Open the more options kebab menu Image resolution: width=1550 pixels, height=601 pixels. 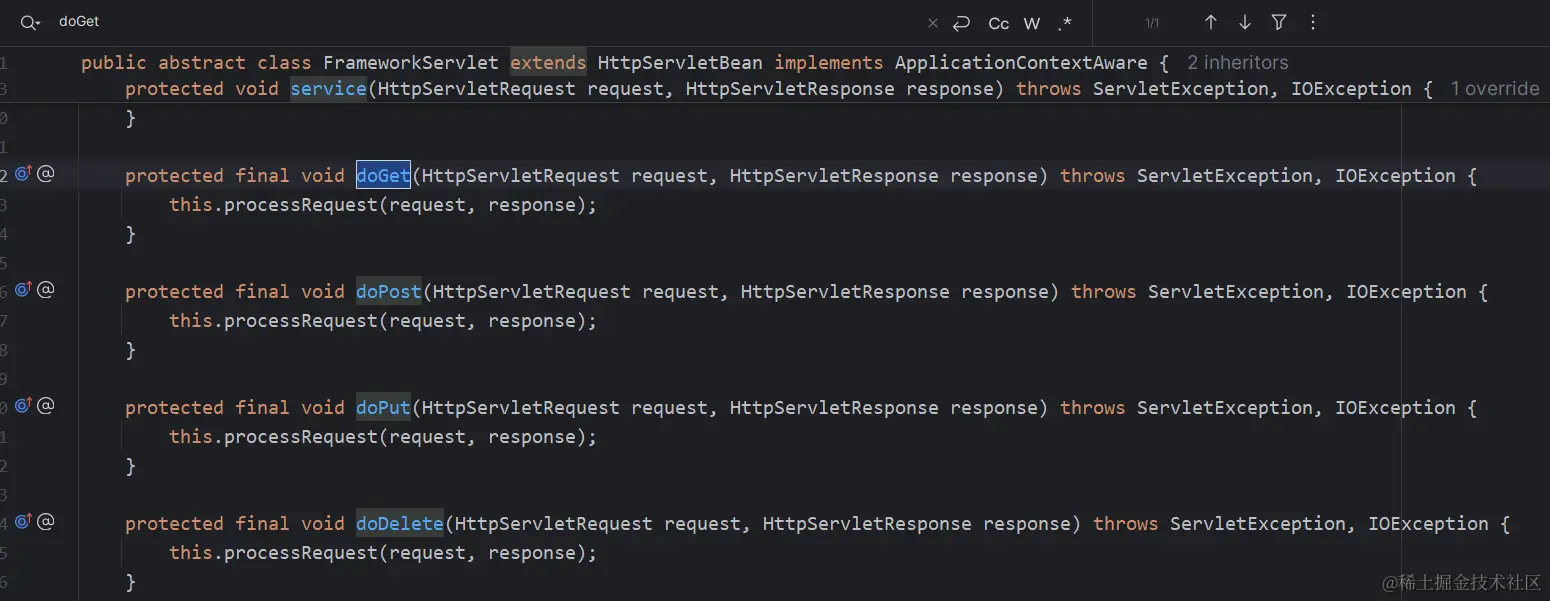pos(1312,22)
